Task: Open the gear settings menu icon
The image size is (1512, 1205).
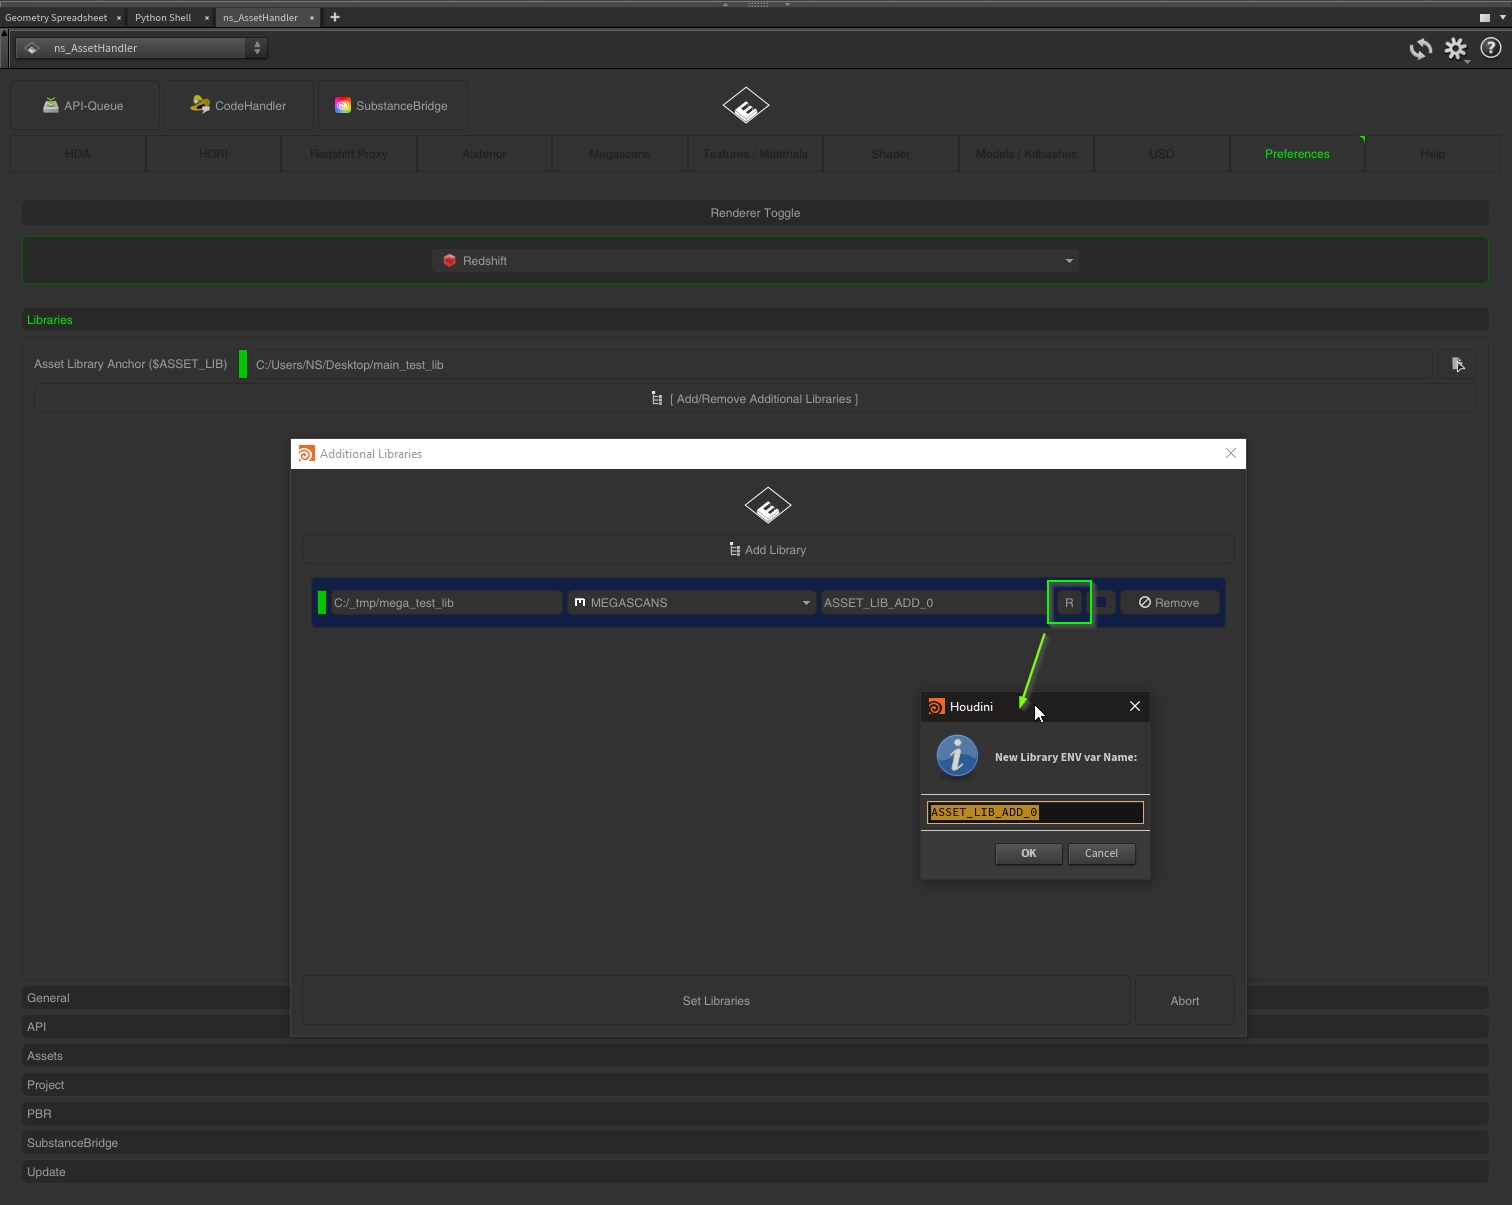Action: 1455,49
